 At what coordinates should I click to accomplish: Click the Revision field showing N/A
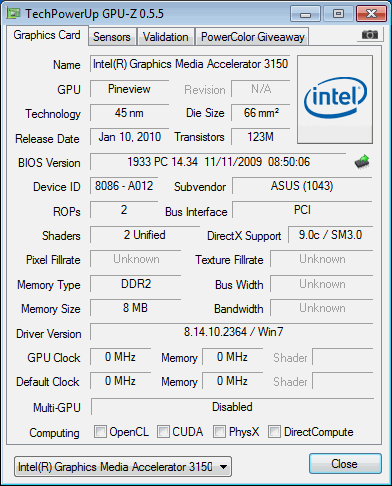[261, 89]
